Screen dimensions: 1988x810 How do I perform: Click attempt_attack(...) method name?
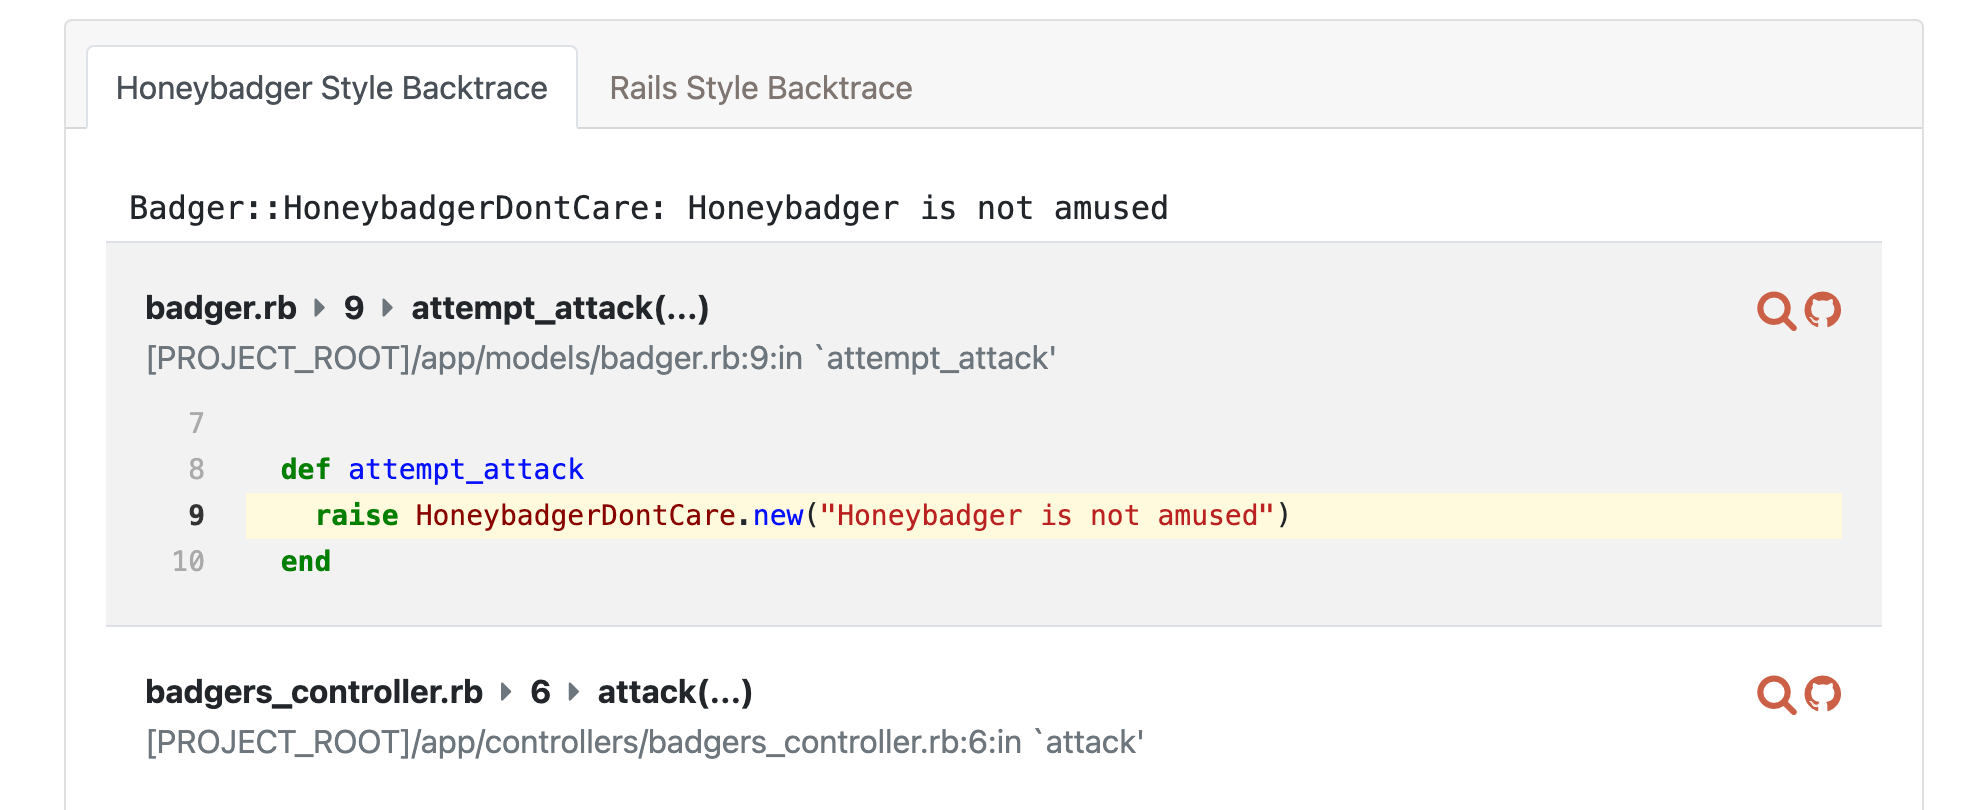(560, 308)
